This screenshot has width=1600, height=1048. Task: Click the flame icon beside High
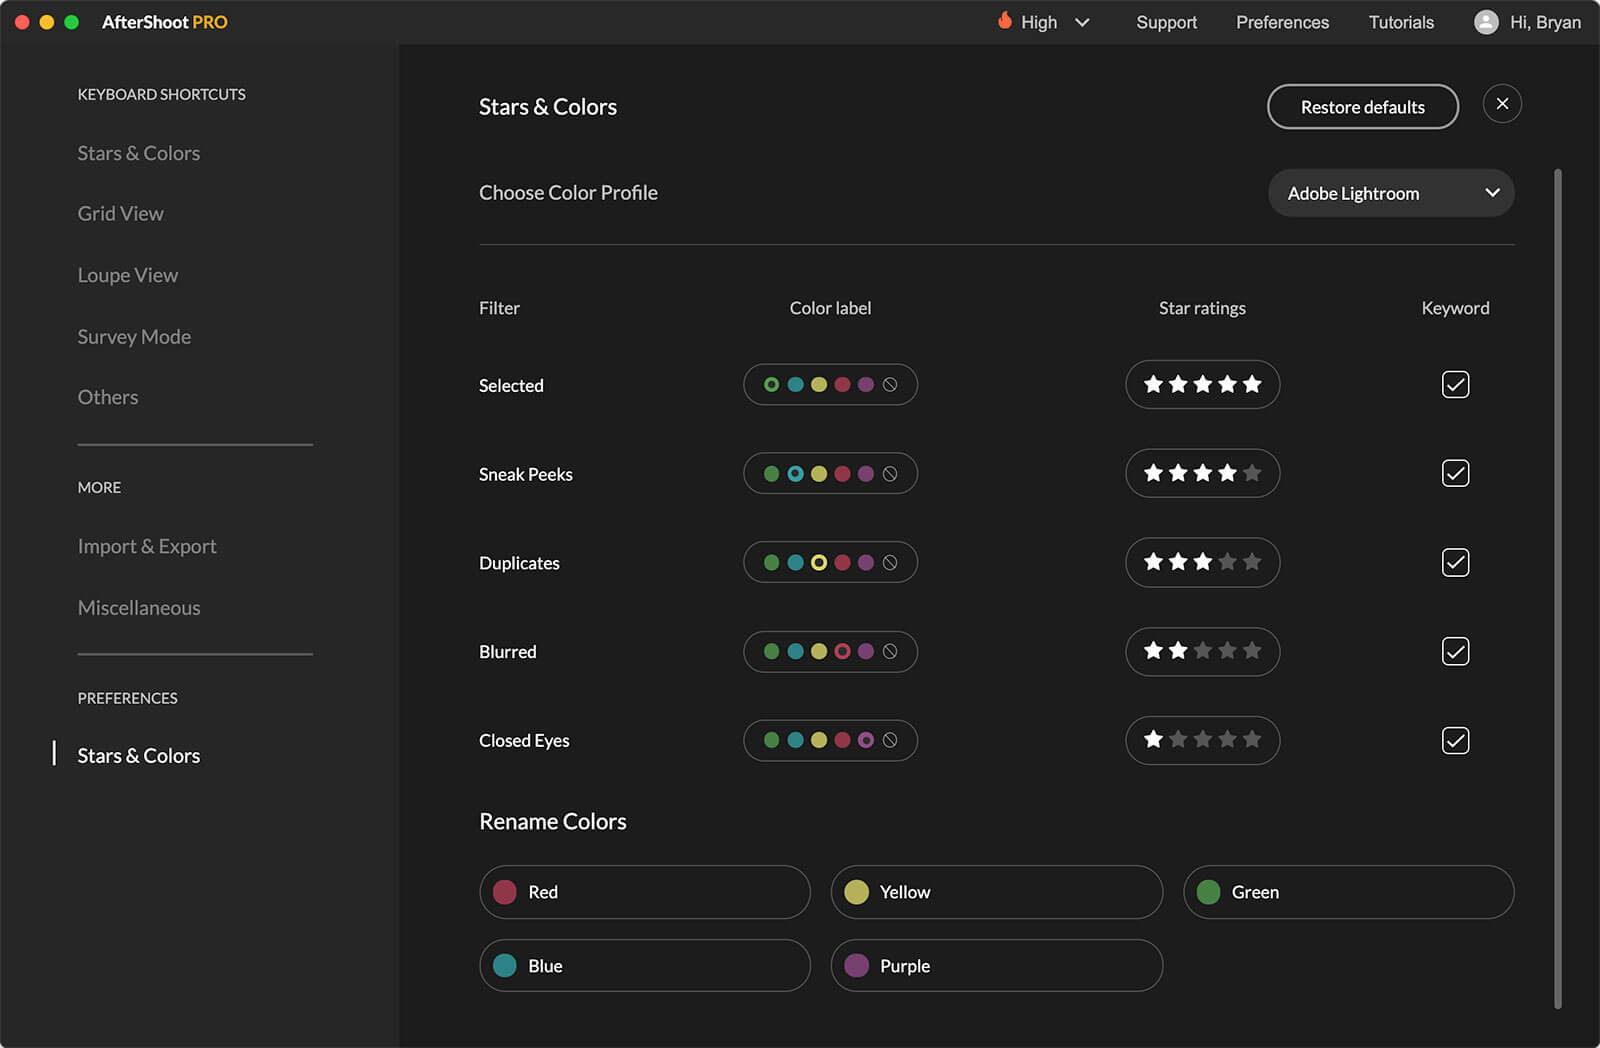click(x=1005, y=21)
